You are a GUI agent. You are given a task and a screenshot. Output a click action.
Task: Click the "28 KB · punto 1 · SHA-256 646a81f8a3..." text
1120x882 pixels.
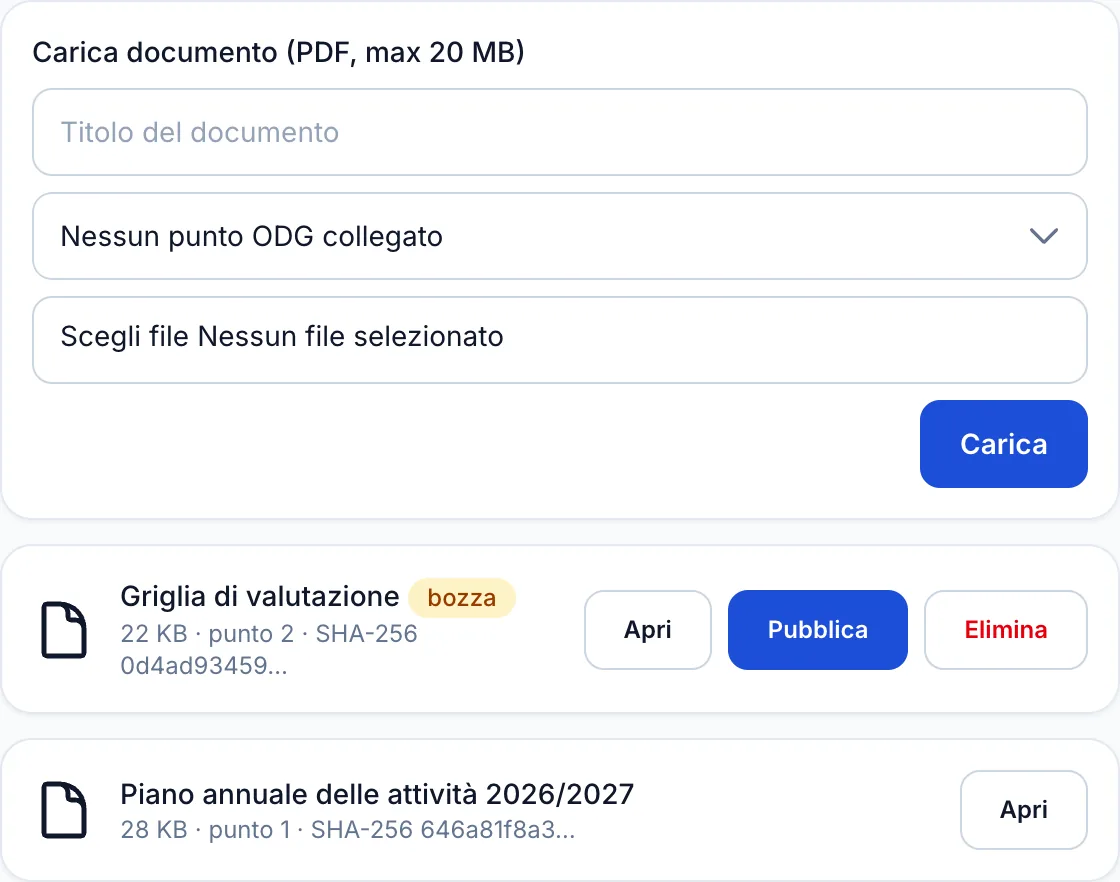348,830
